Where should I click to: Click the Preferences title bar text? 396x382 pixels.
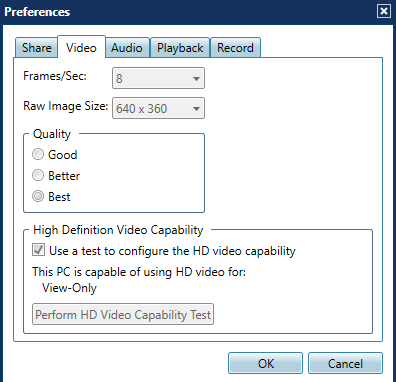[37, 12]
